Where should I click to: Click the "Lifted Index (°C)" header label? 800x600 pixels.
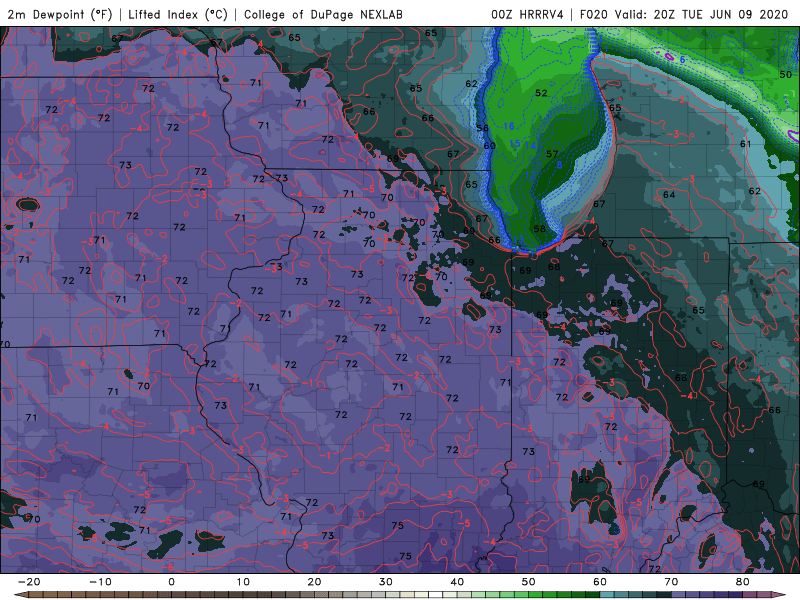(178, 14)
